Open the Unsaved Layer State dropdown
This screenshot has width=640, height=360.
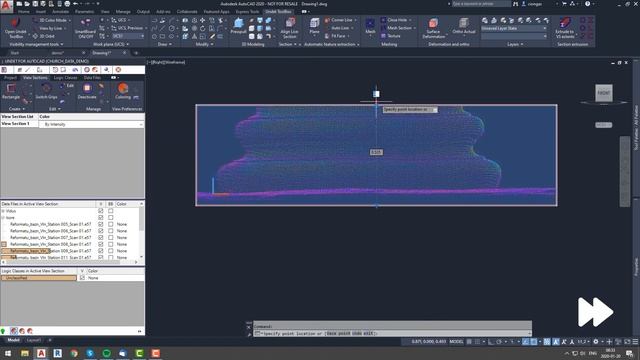514,29
